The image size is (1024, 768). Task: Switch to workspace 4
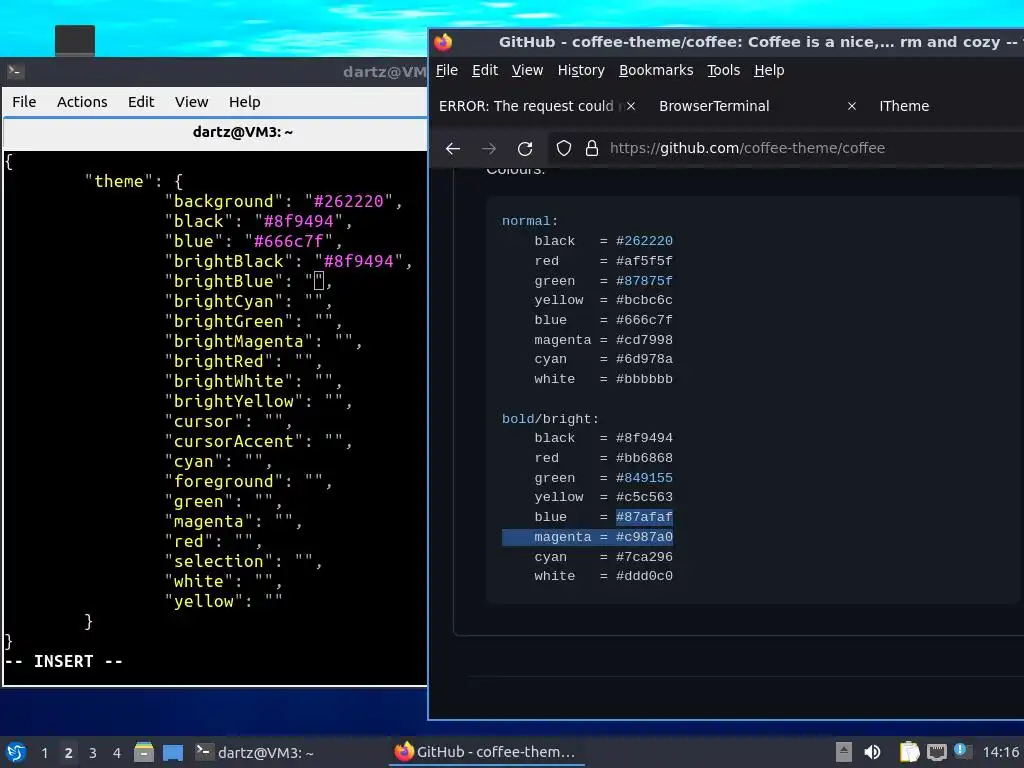117,753
